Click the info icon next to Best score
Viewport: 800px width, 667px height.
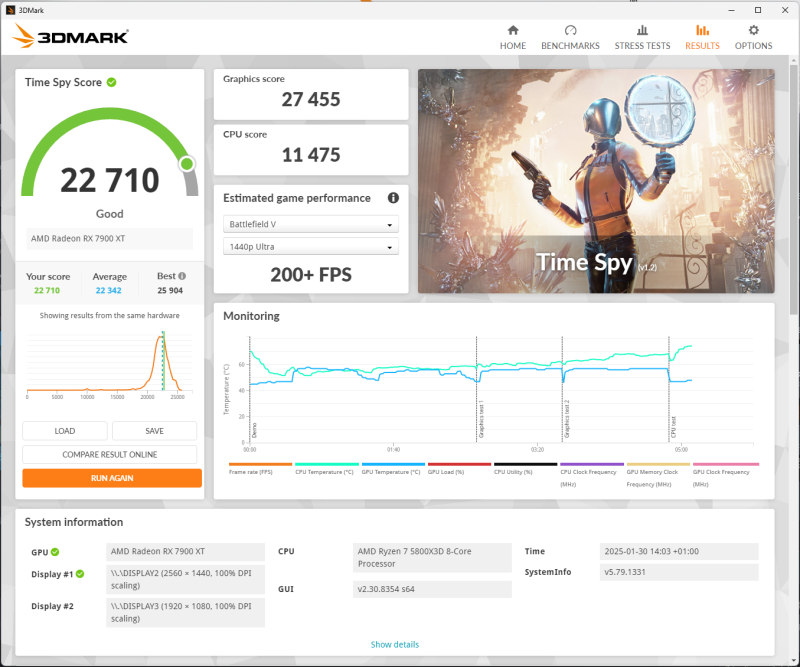(182, 276)
